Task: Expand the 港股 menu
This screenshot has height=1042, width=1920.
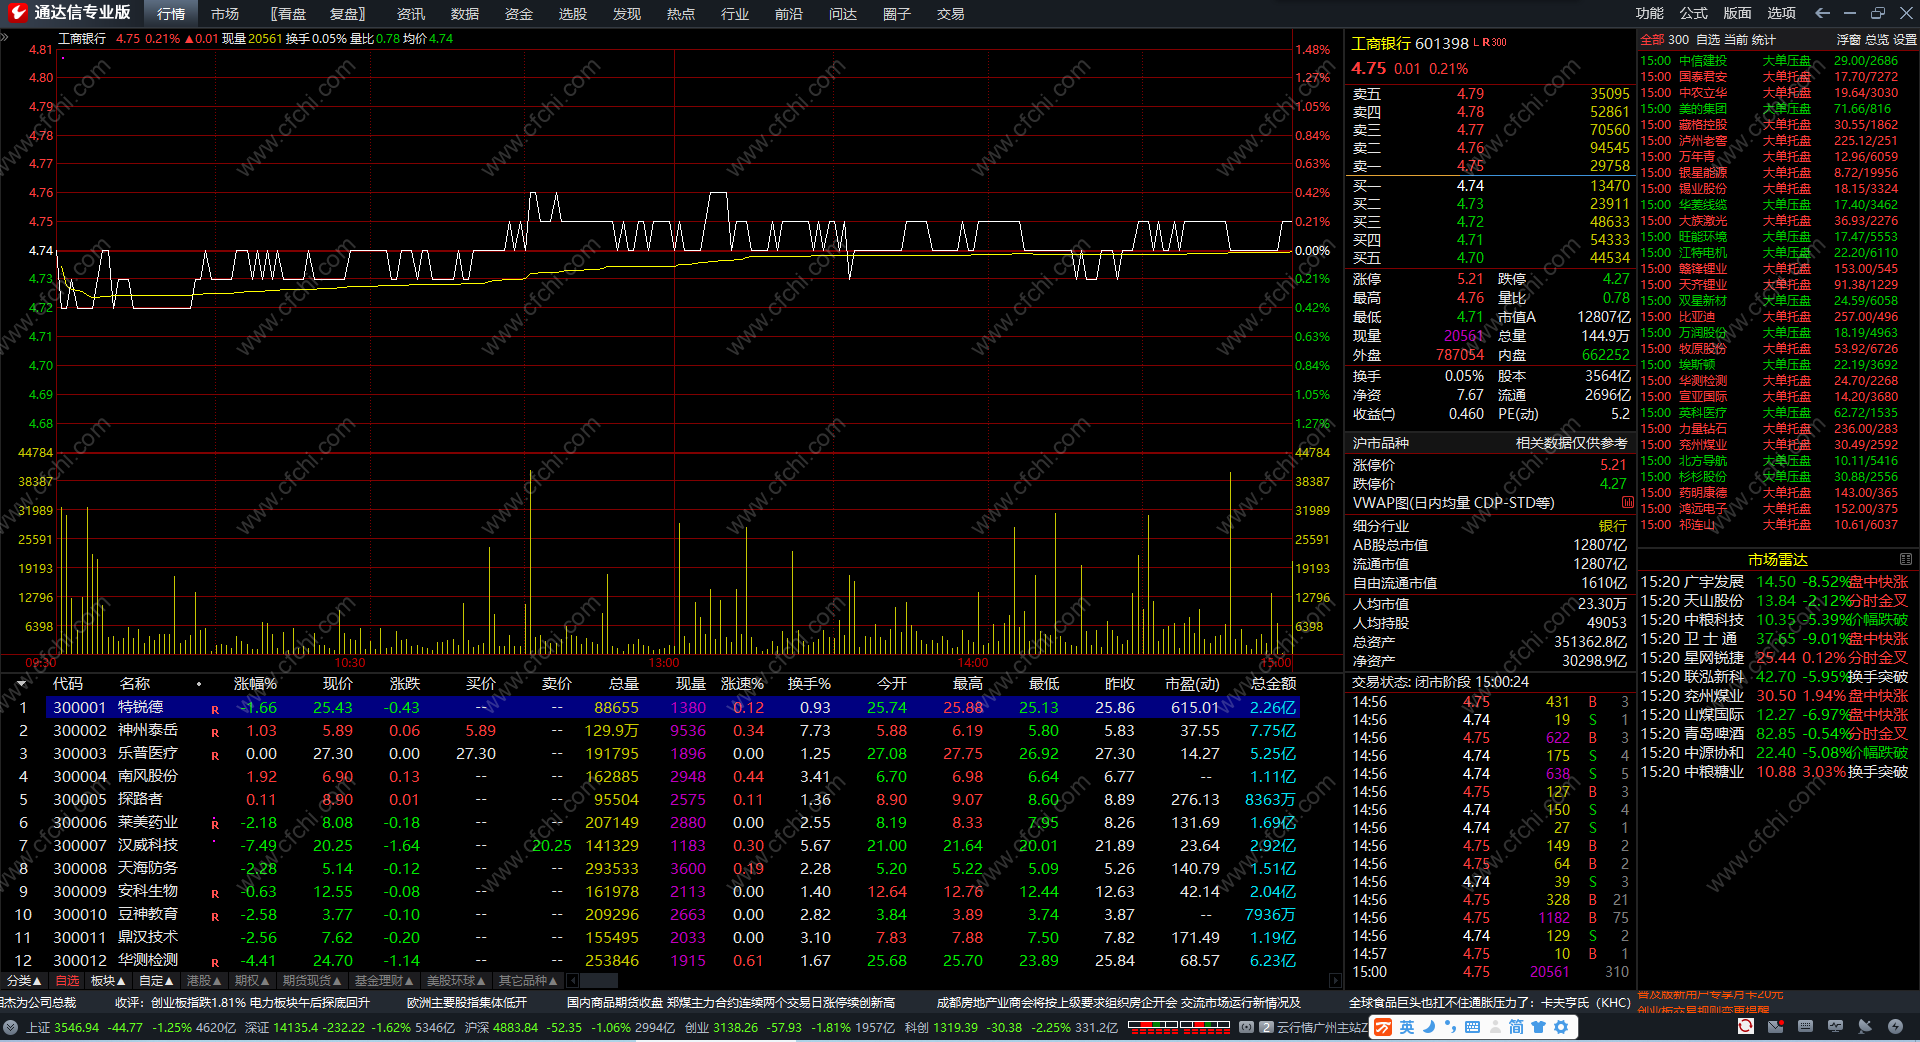Action: click(x=204, y=981)
